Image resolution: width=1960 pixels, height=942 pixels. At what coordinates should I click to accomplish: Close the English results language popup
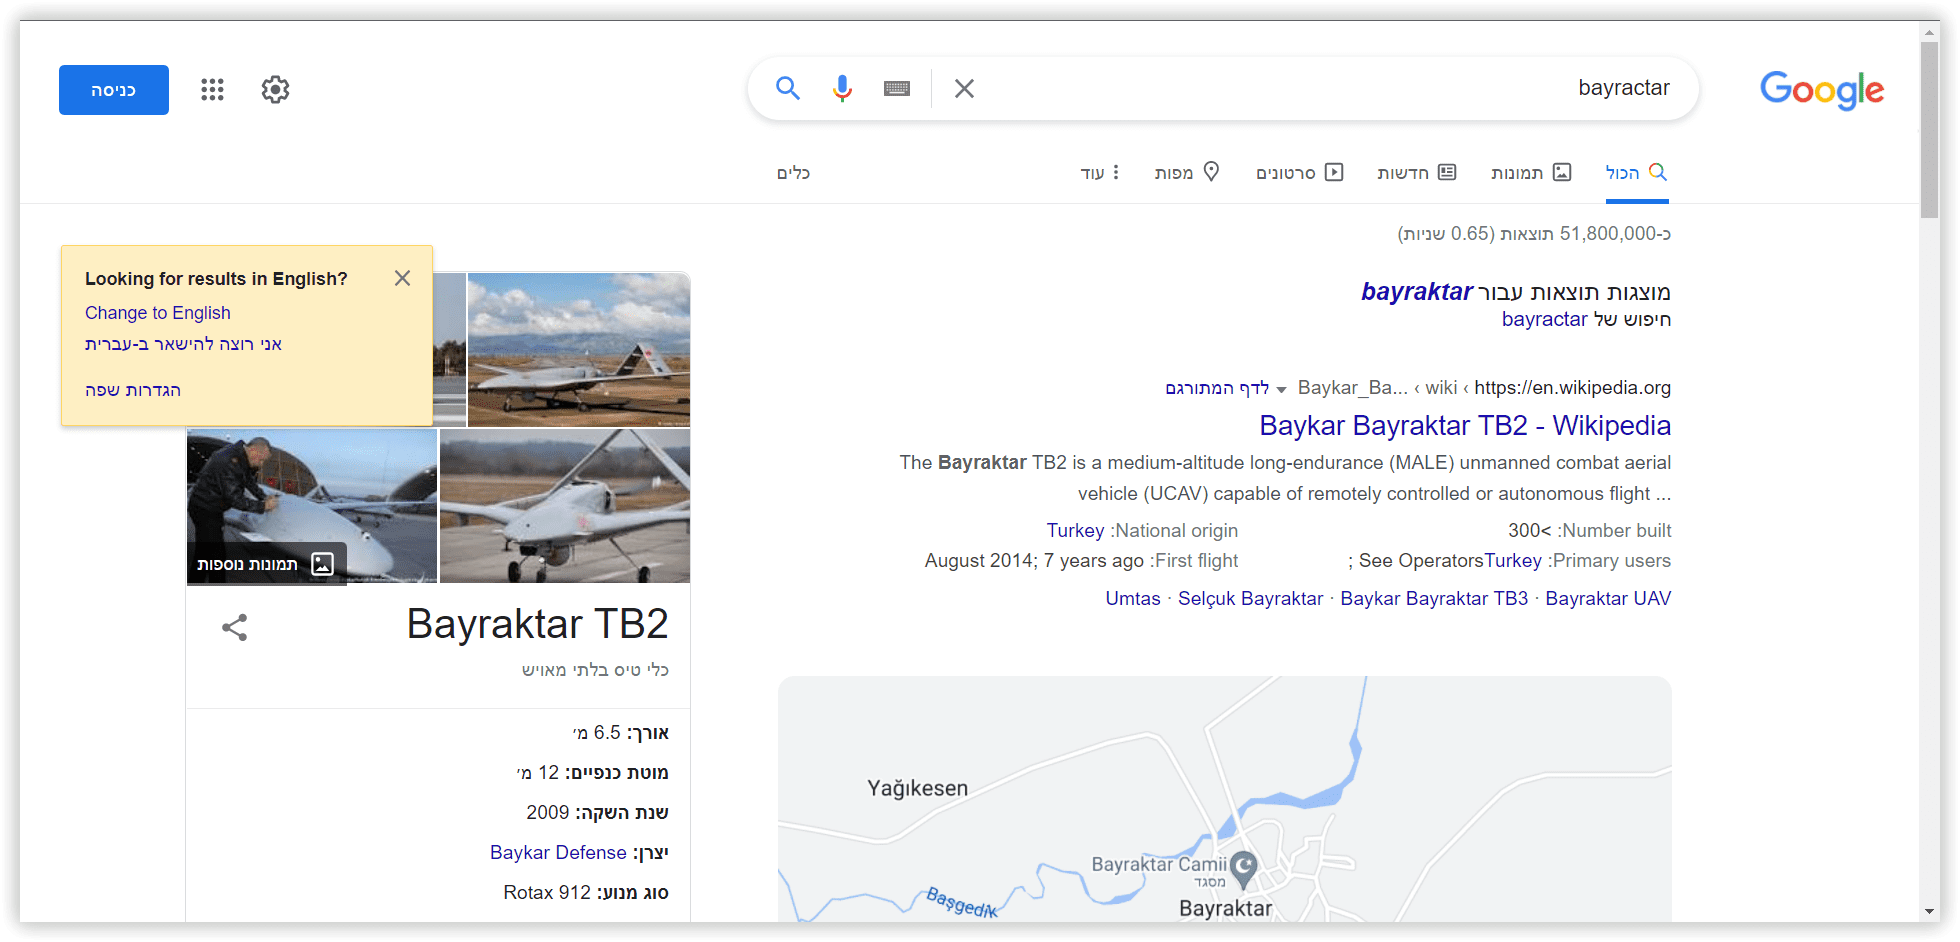pyautogui.click(x=402, y=278)
